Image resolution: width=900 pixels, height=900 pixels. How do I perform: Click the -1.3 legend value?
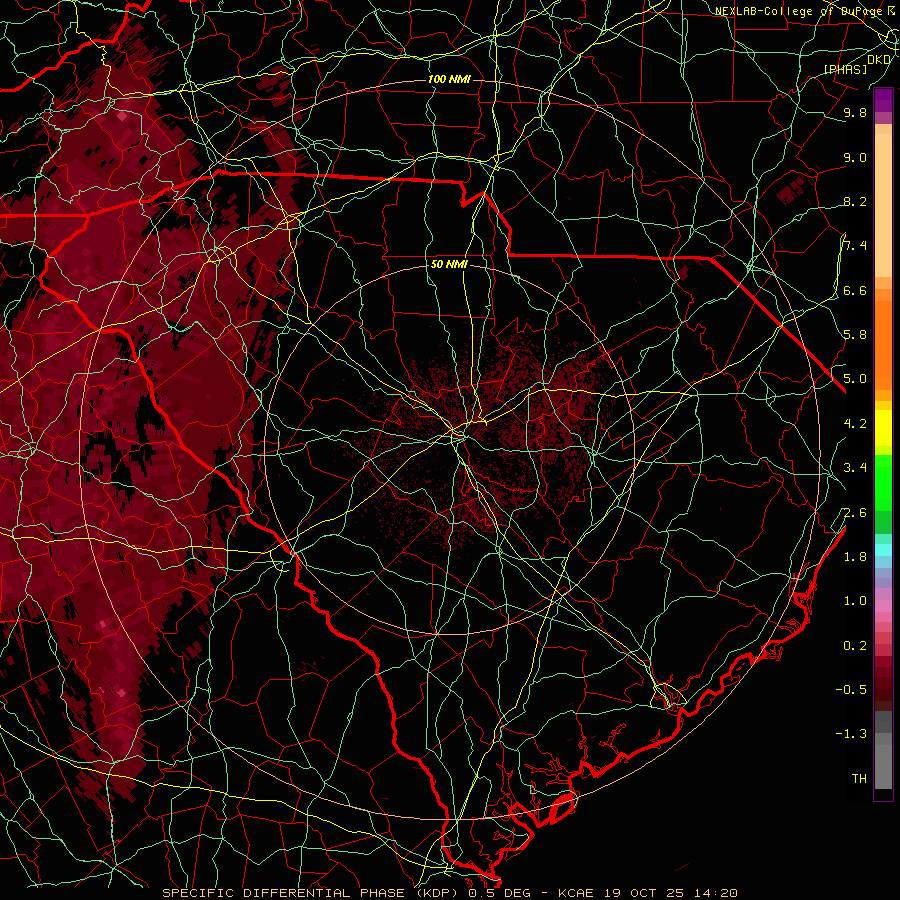[x=851, y=734]
